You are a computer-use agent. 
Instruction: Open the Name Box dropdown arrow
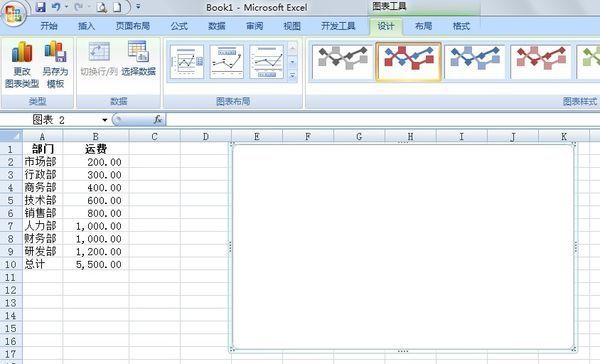[x=104, y=120]
